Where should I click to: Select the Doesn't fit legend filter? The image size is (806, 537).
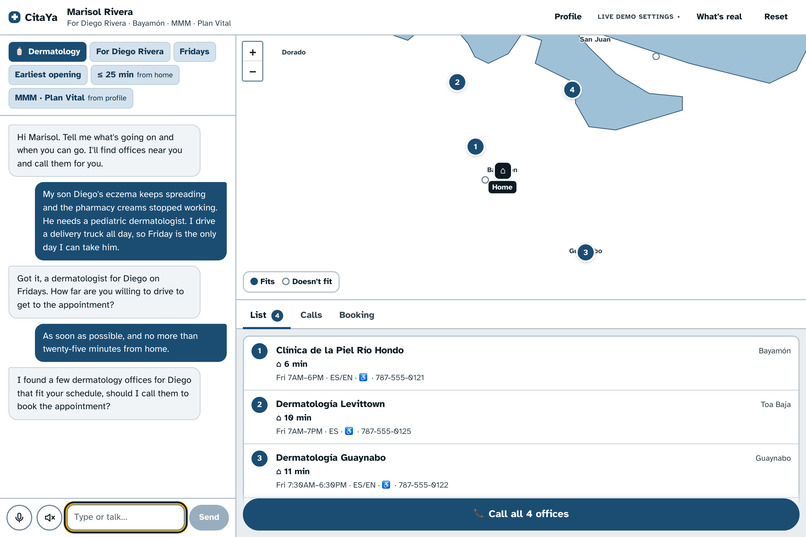point(307,282)
